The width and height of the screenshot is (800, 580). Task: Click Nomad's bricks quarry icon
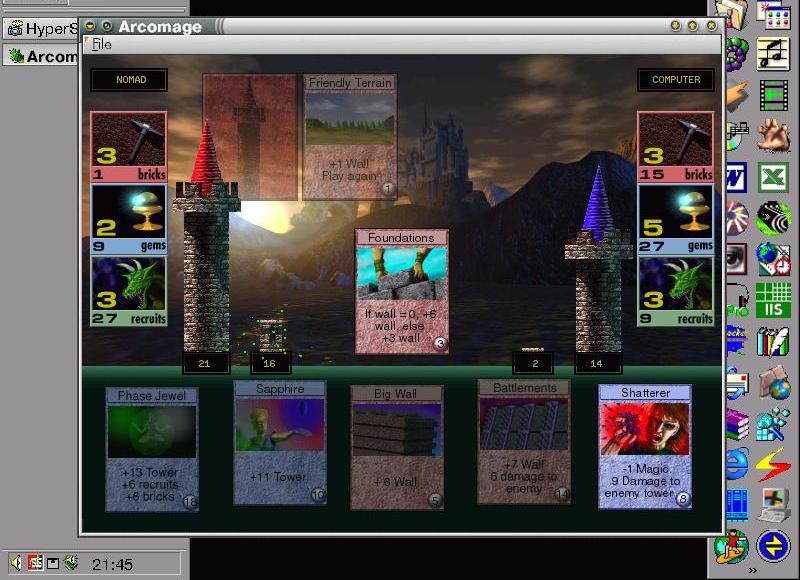pos(129,140)
